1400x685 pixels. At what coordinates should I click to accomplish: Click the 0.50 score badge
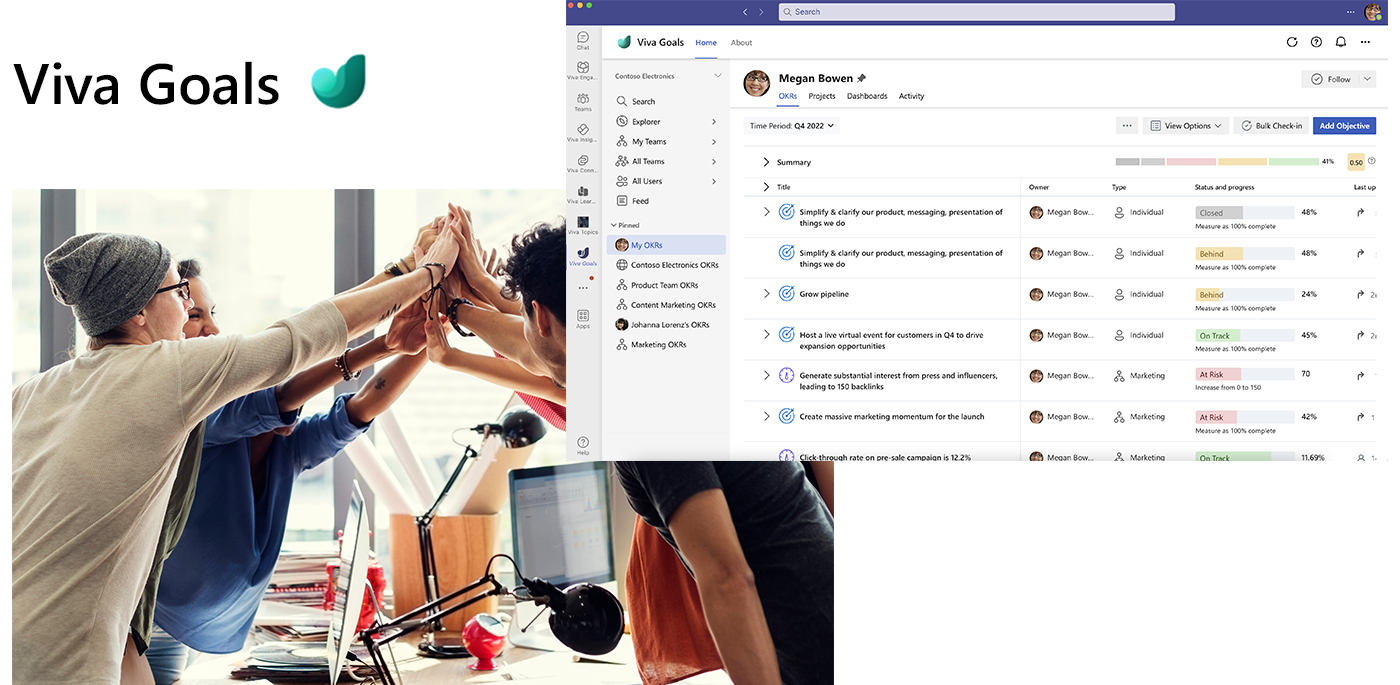1355,162
